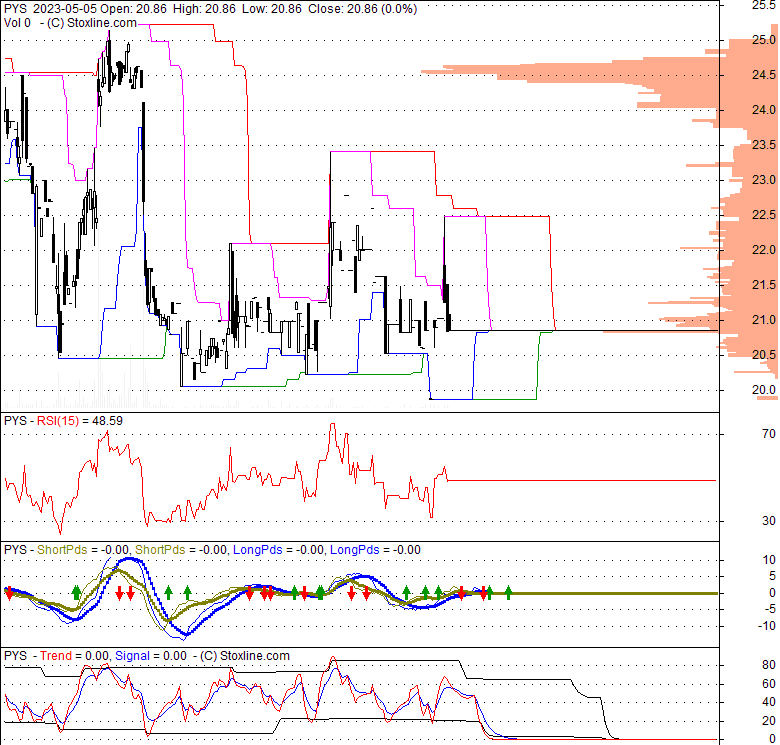
Task: Click the 20 label on bottom panel axis
Action: (x=769, y=721)
